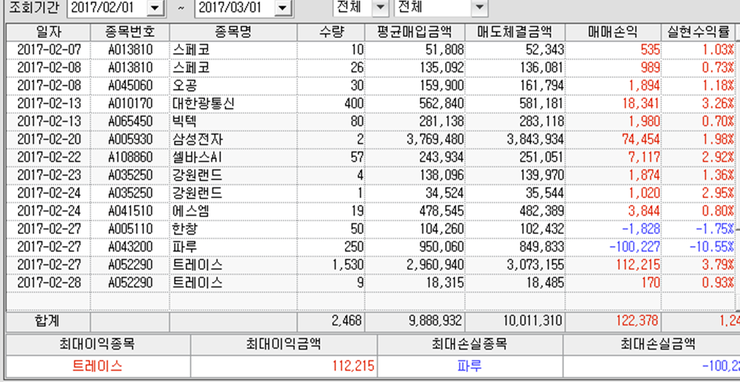
Task: Select the 한창 stock name
Action: click(185, 229)
